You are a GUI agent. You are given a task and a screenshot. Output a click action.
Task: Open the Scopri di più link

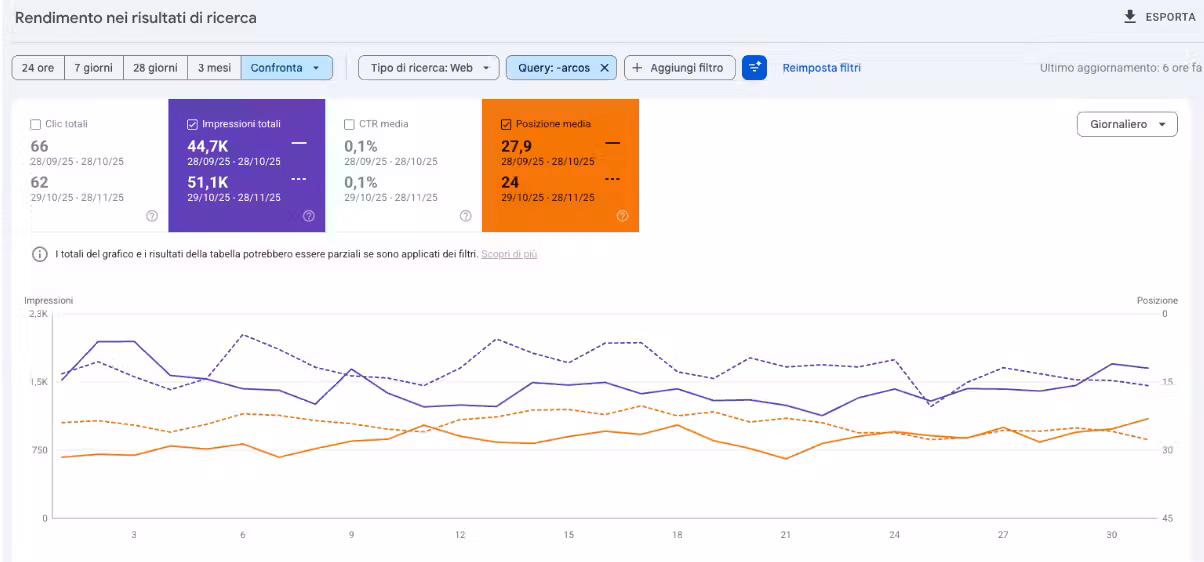coord(509,254)
